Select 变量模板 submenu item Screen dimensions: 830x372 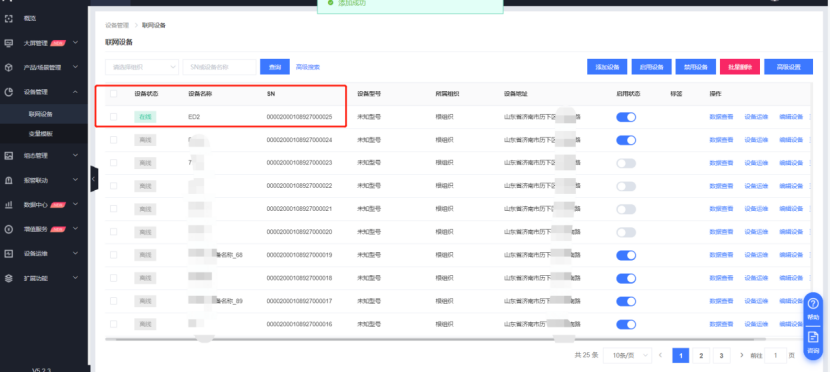[x=41, y=134]
